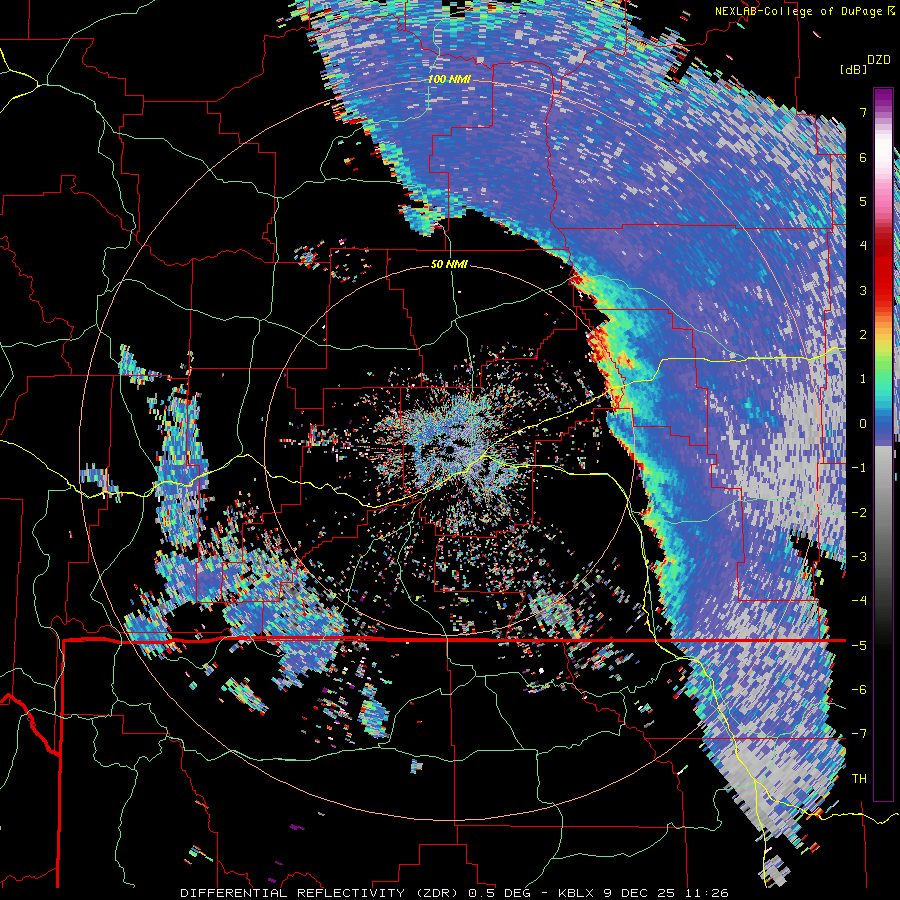Click the 100 NMI range ring label
The height and width of the screenshot is (900, 900).
click(449, 79)
